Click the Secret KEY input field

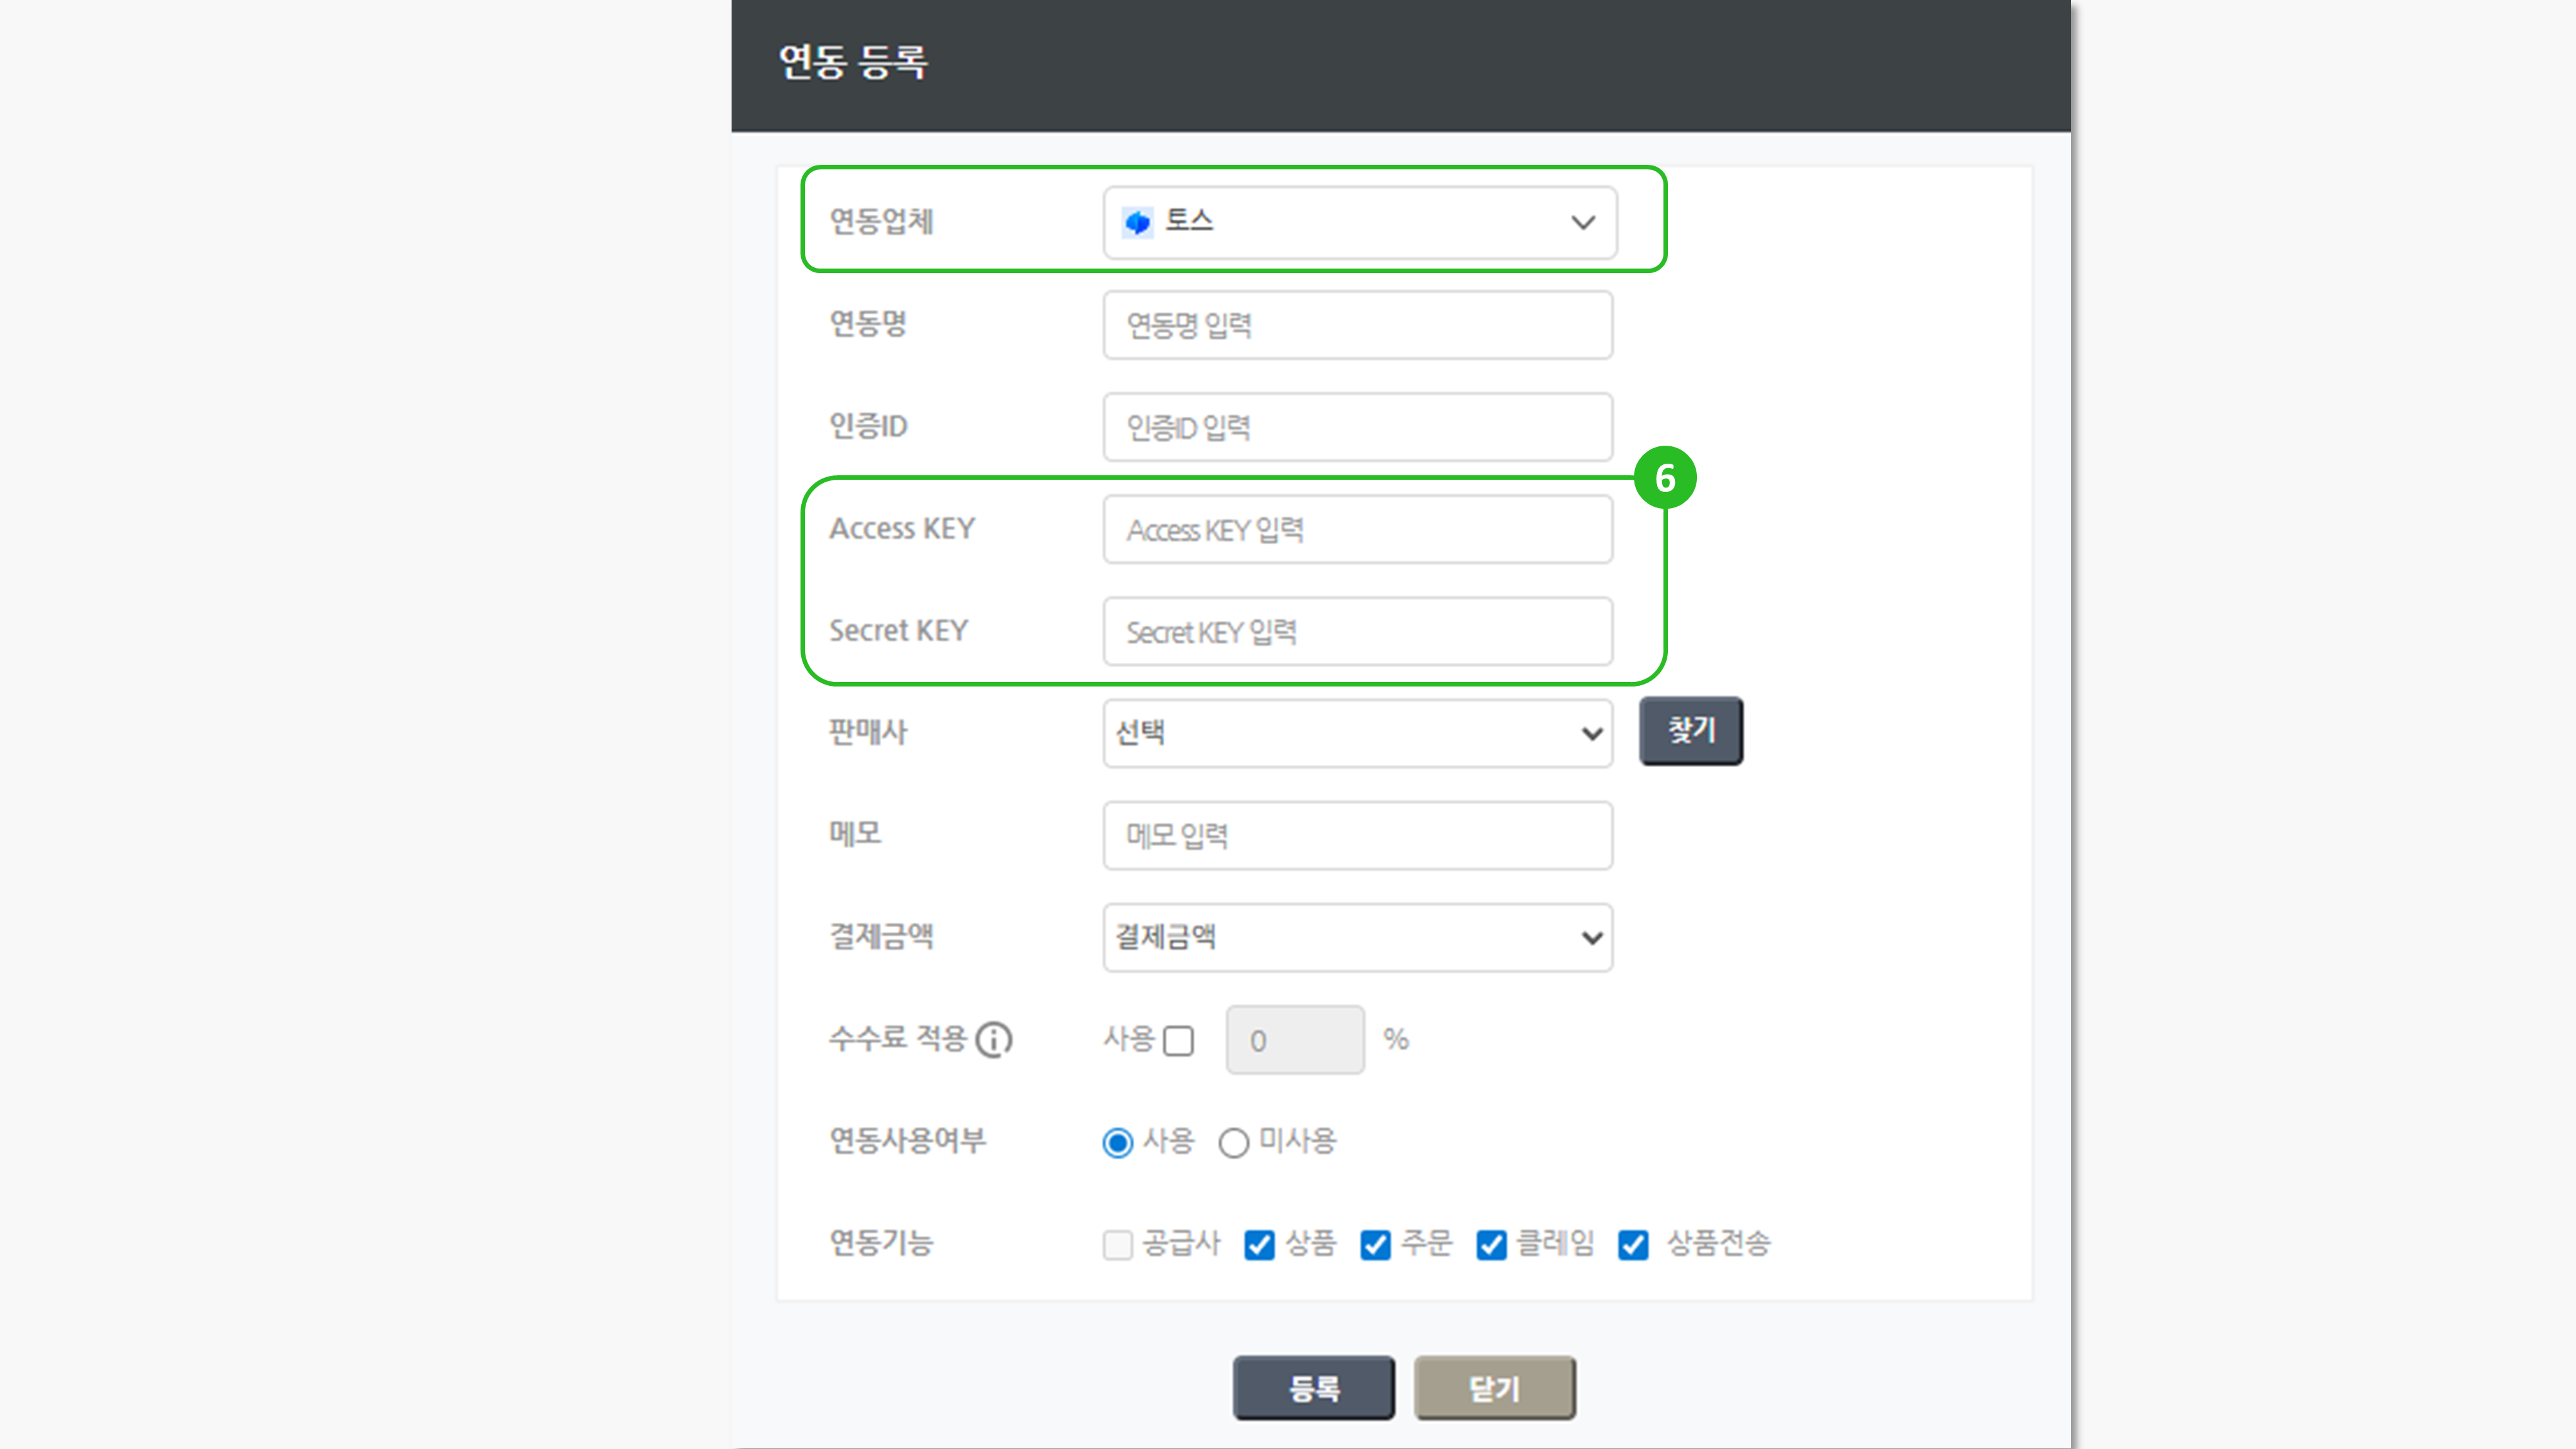pyautogui.click(x=1357, y=632)
